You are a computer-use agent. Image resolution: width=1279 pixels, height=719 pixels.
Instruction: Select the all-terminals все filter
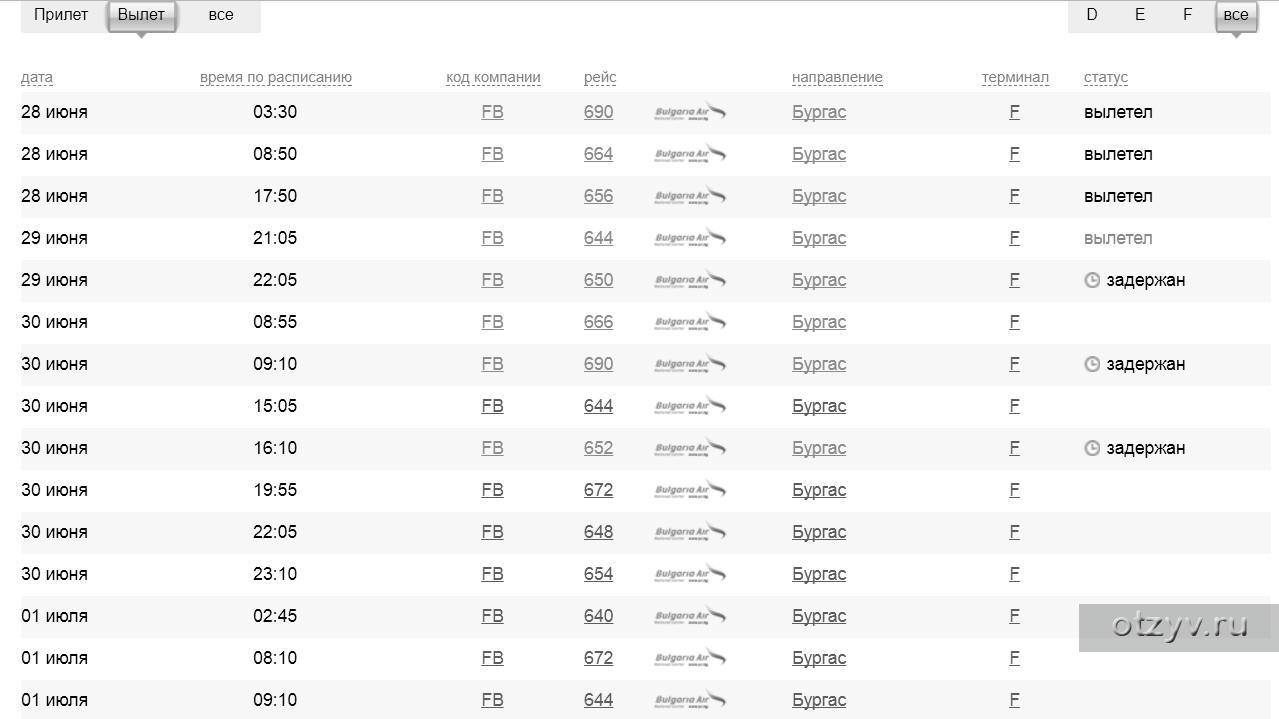(1236, 15)
